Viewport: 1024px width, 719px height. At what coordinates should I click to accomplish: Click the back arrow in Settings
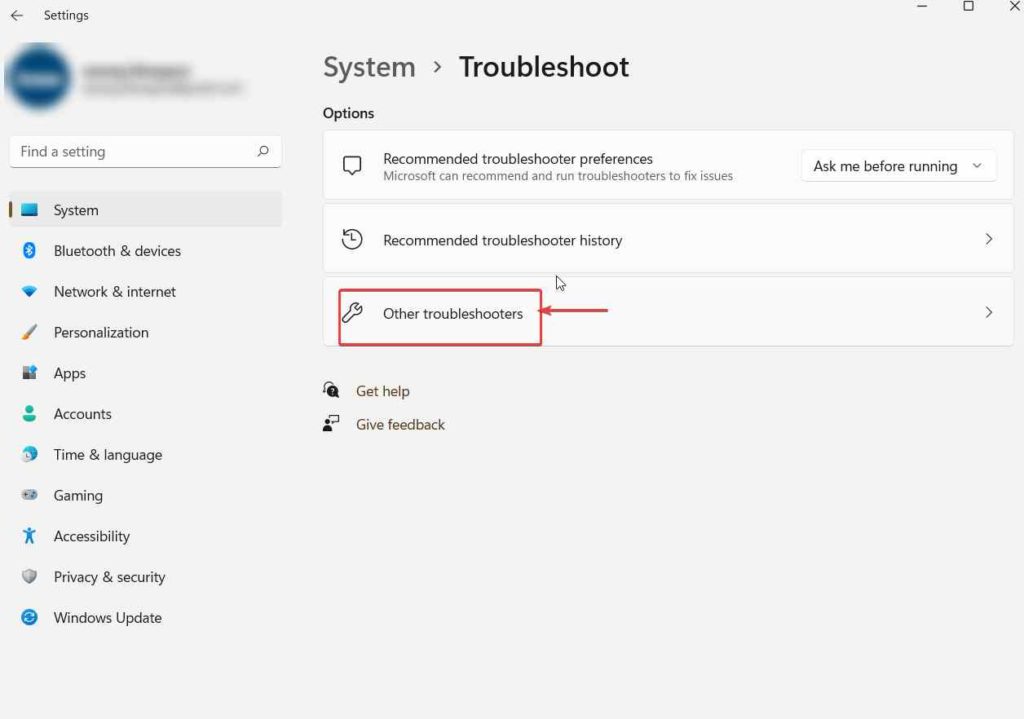(x=17, y=15)
